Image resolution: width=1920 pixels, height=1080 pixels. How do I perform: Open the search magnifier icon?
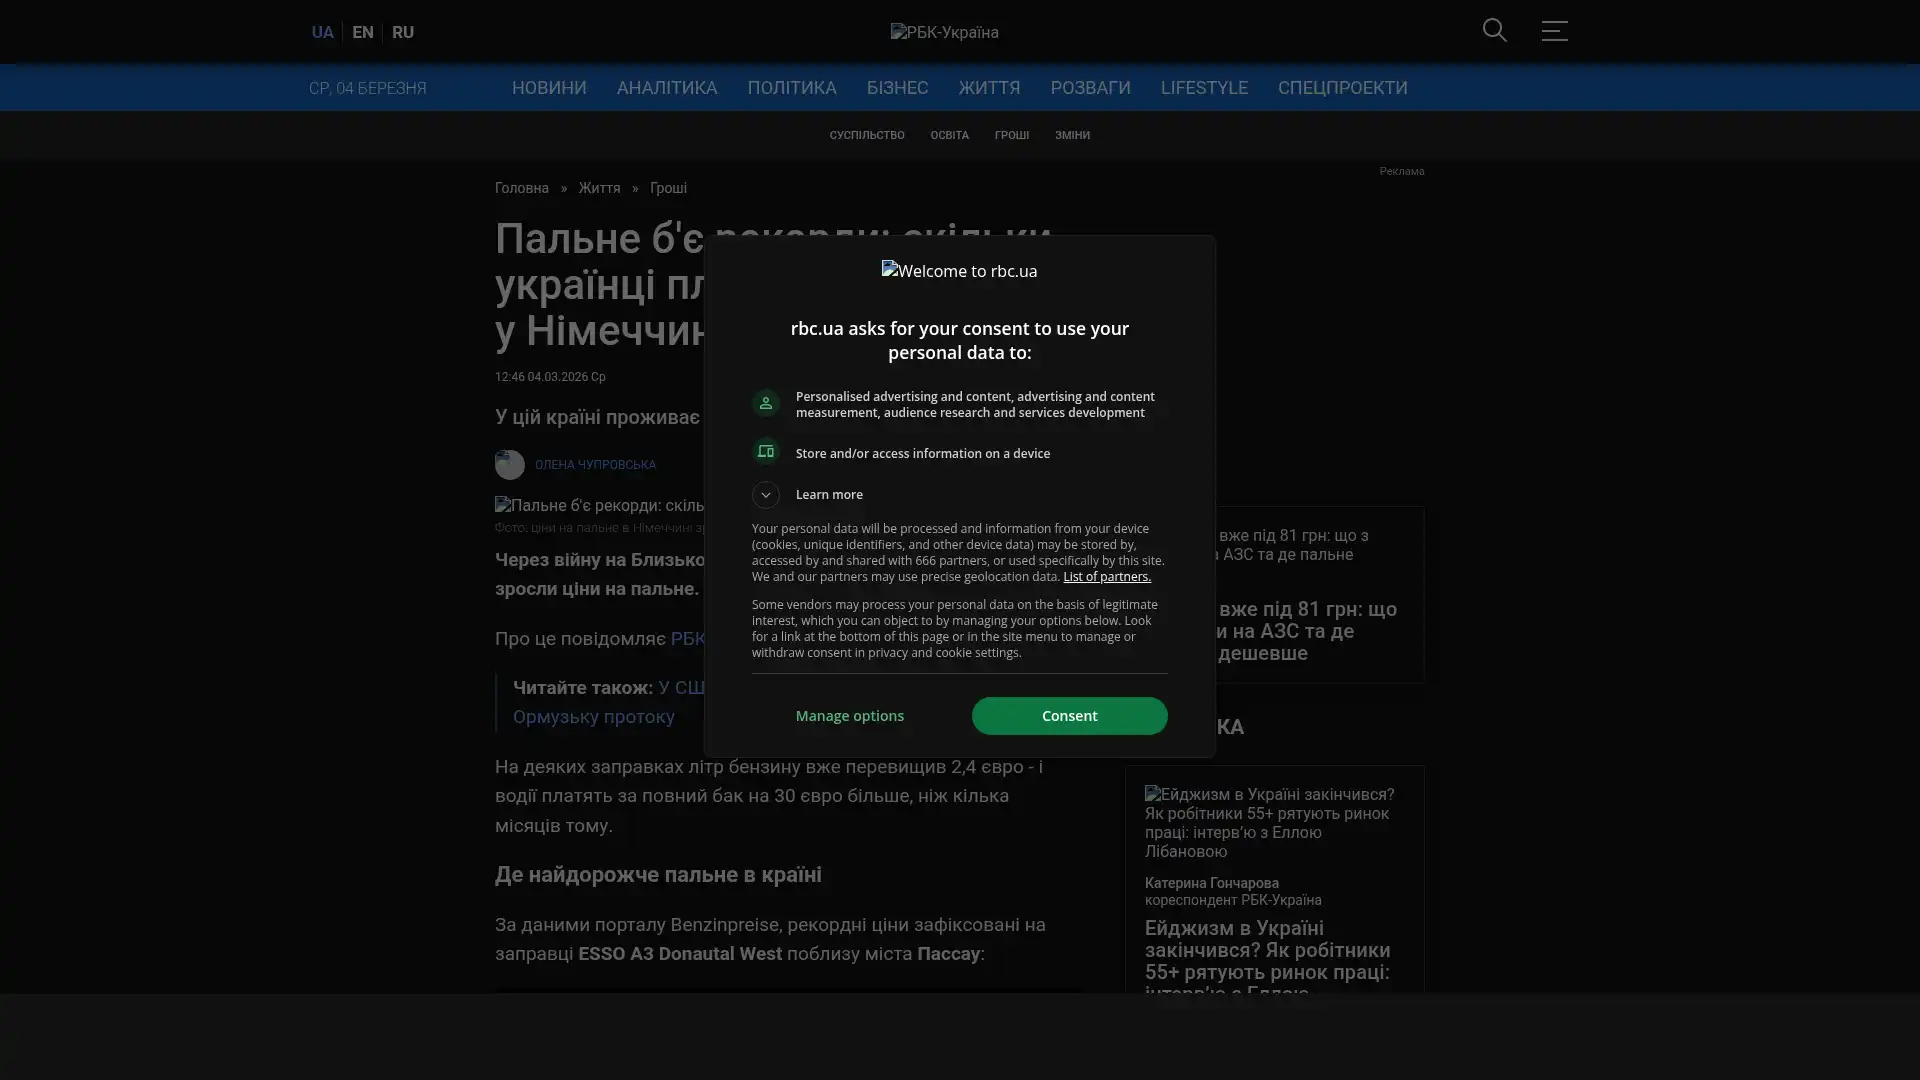(1494, 30)
